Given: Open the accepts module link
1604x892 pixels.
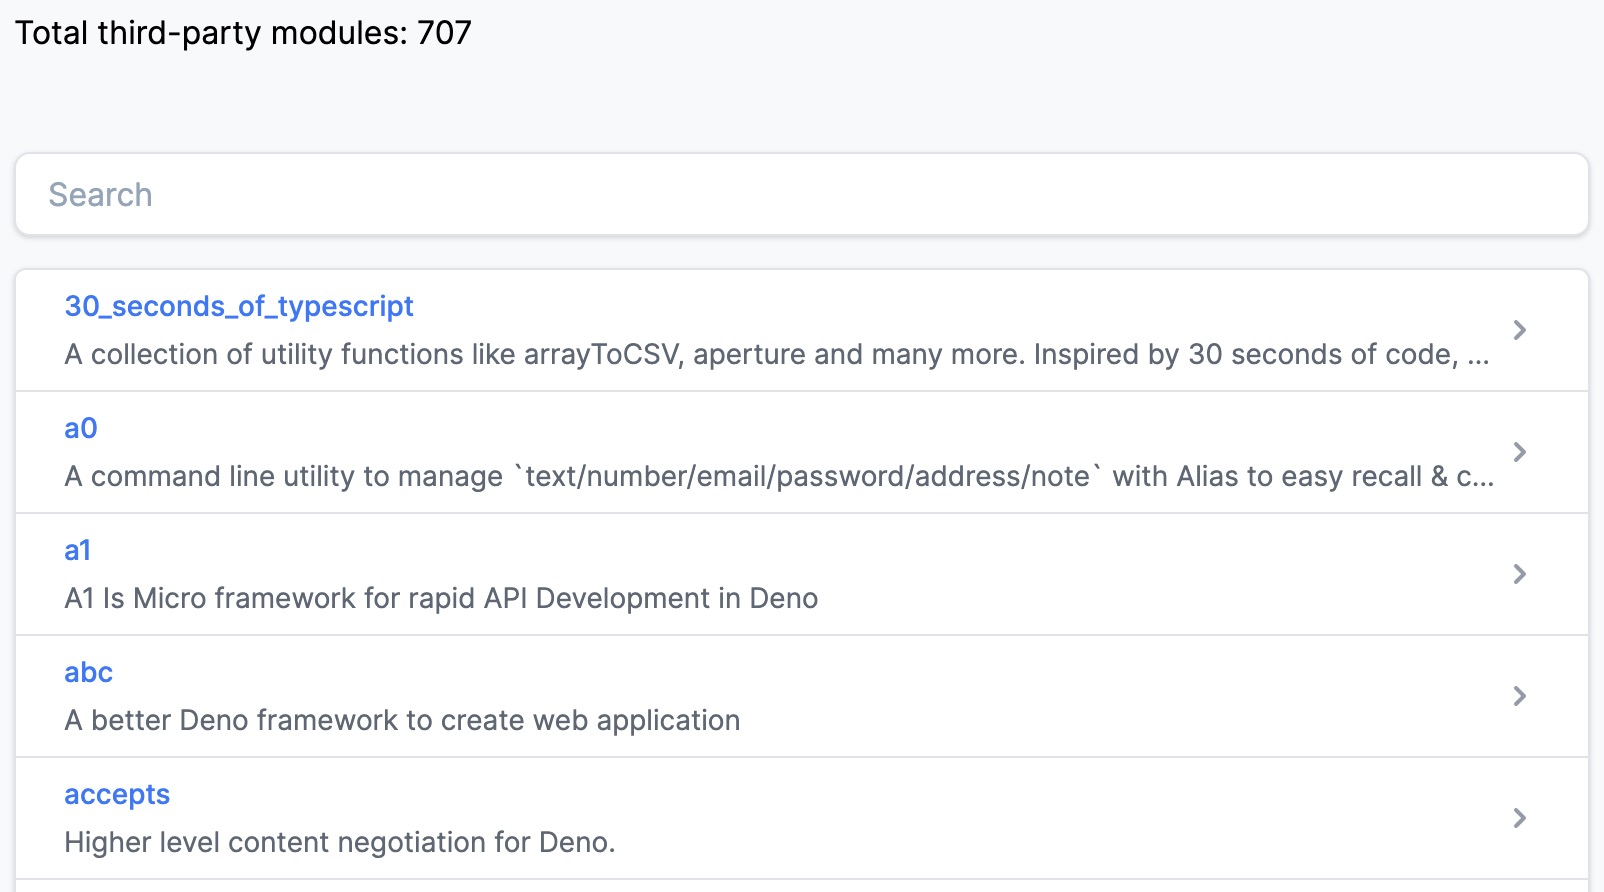Looking at the screenshot, I should (117, 794).
